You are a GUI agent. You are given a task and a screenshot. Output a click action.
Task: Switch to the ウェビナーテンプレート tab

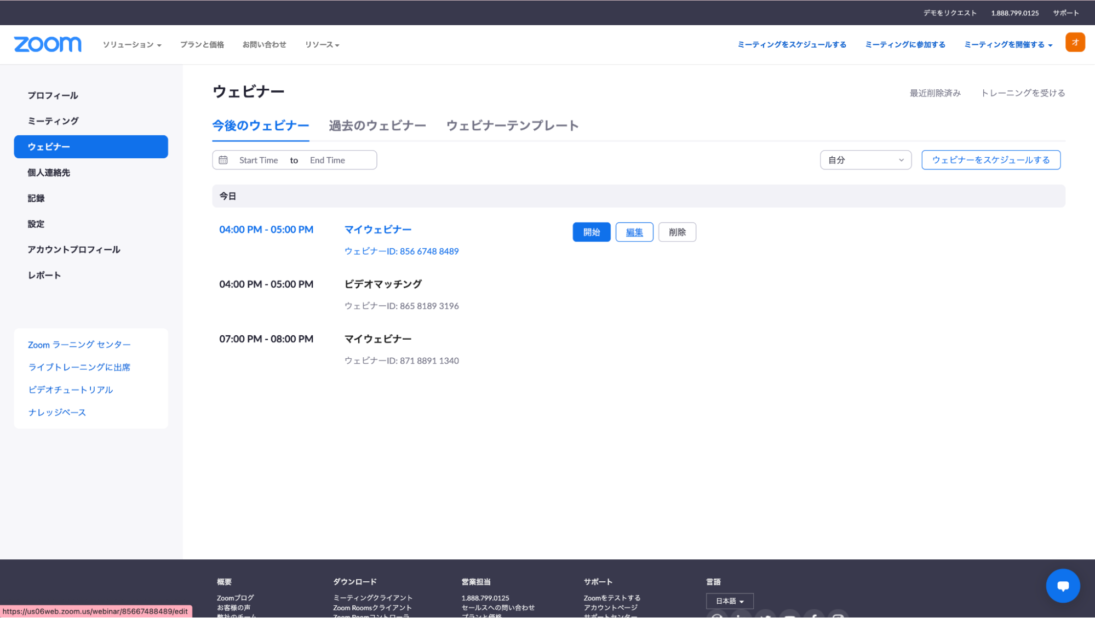[x=513, y=126]
